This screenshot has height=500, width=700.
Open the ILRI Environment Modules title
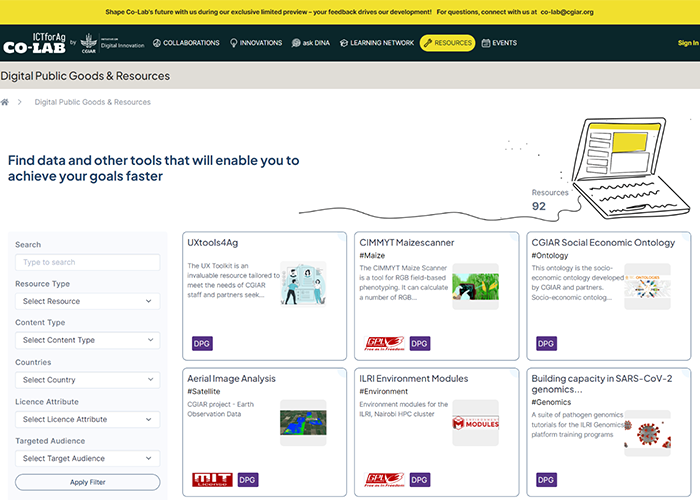click(414, 379)
